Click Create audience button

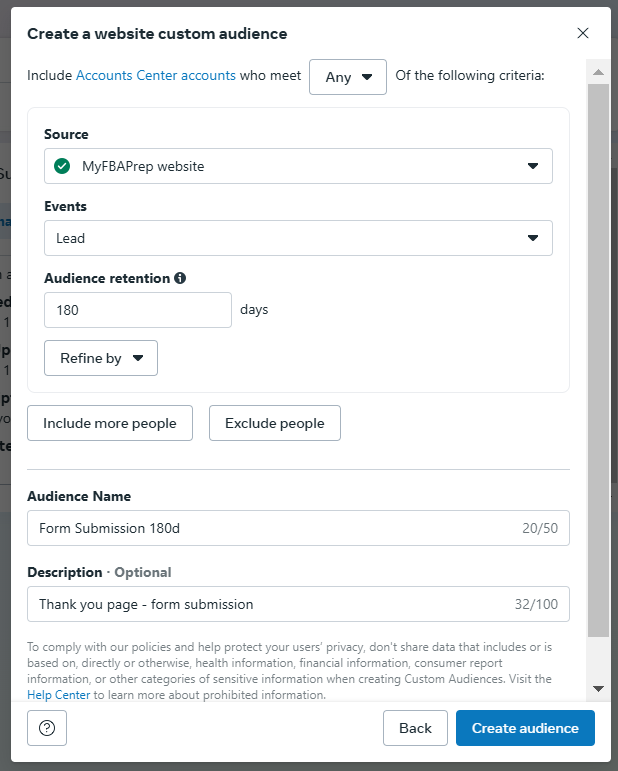click(x=525, y=728)
